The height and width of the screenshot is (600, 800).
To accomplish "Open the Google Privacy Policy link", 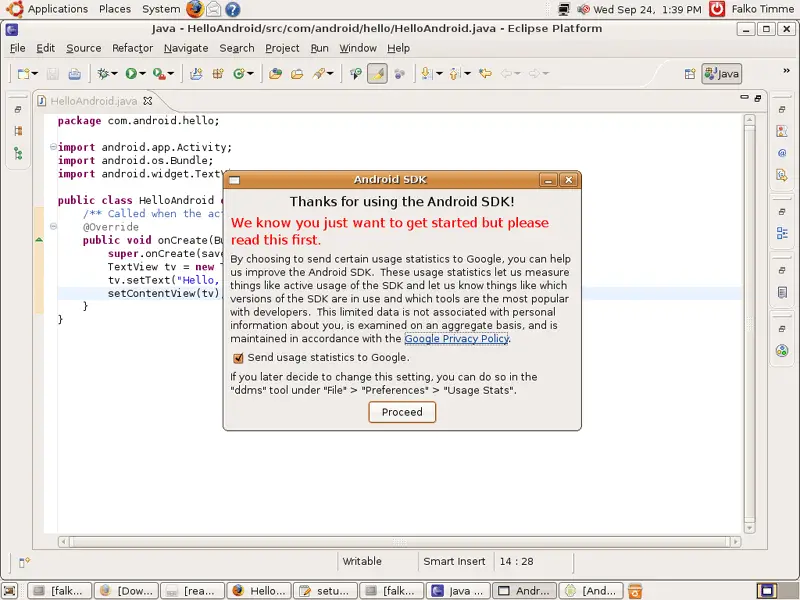I will coord(457,339).
